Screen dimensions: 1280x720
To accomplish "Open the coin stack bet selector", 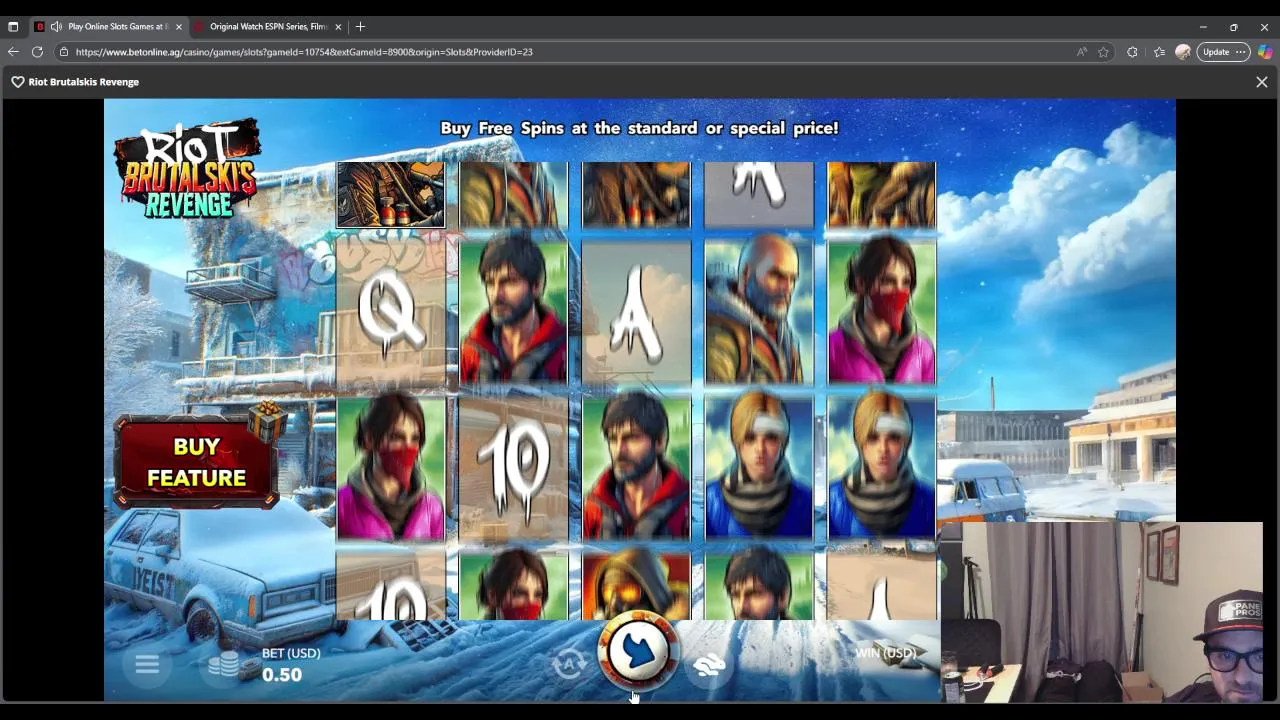I will (x=226, y=665).
